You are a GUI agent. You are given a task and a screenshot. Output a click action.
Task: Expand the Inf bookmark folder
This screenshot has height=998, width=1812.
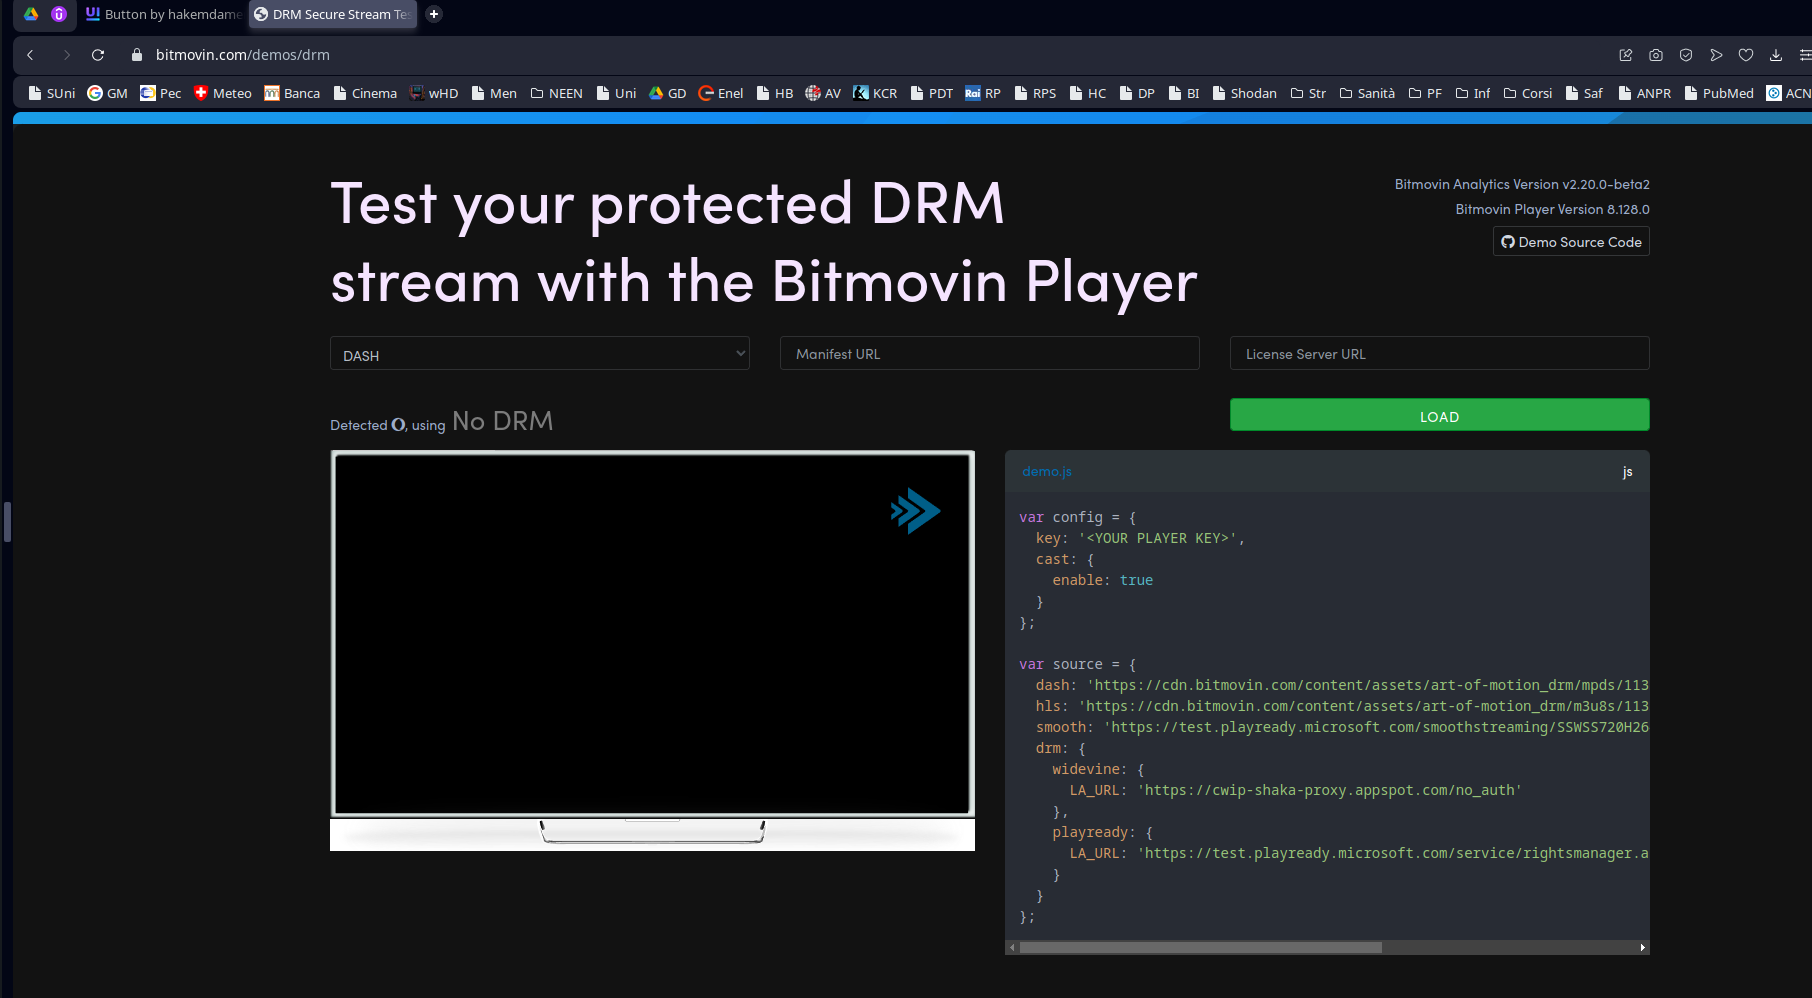1473,93
